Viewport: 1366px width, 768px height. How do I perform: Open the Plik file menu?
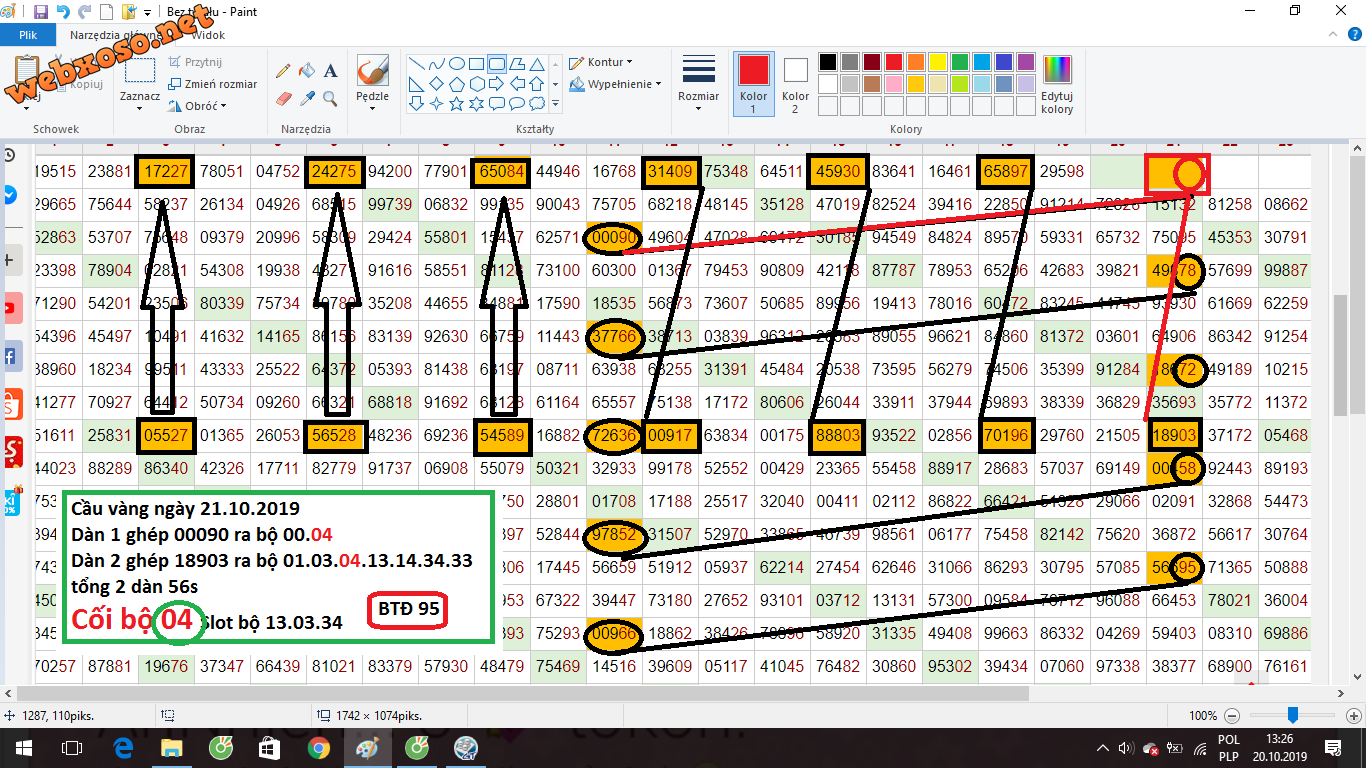pyautogui.click(x=27, y=35)
